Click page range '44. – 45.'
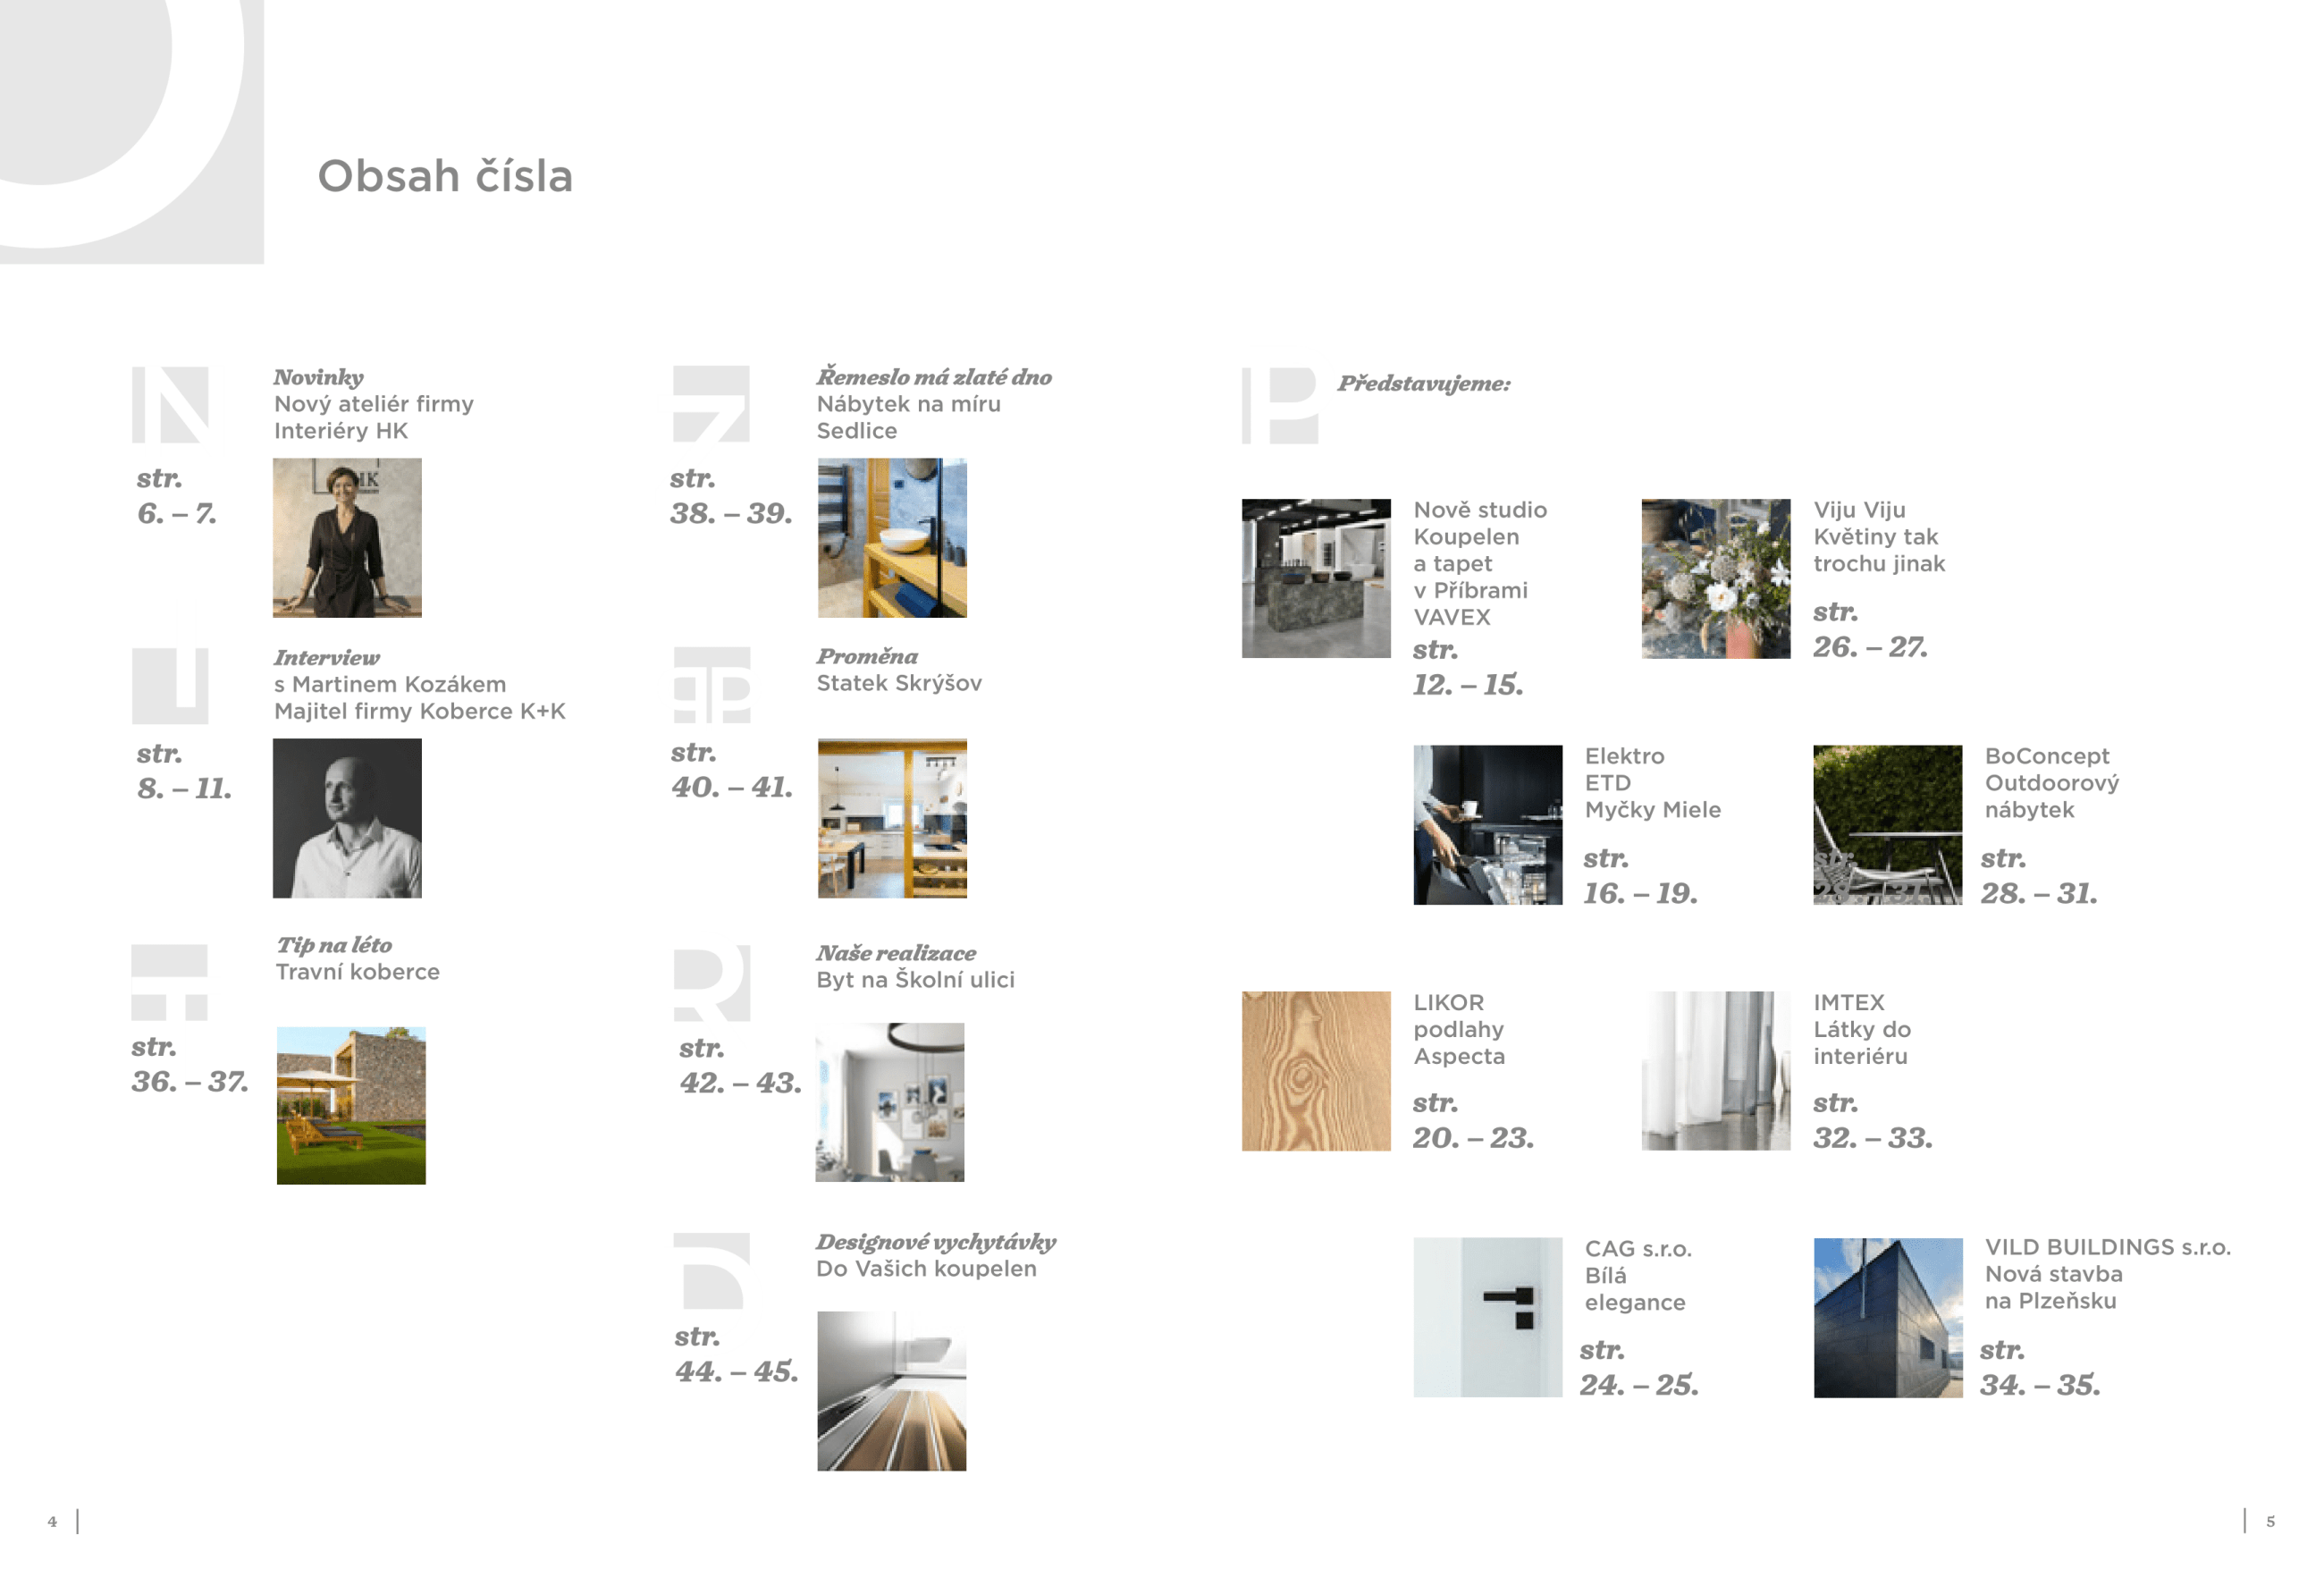This screenshot has height=1569, width=2324. [x=737, y=1372]
